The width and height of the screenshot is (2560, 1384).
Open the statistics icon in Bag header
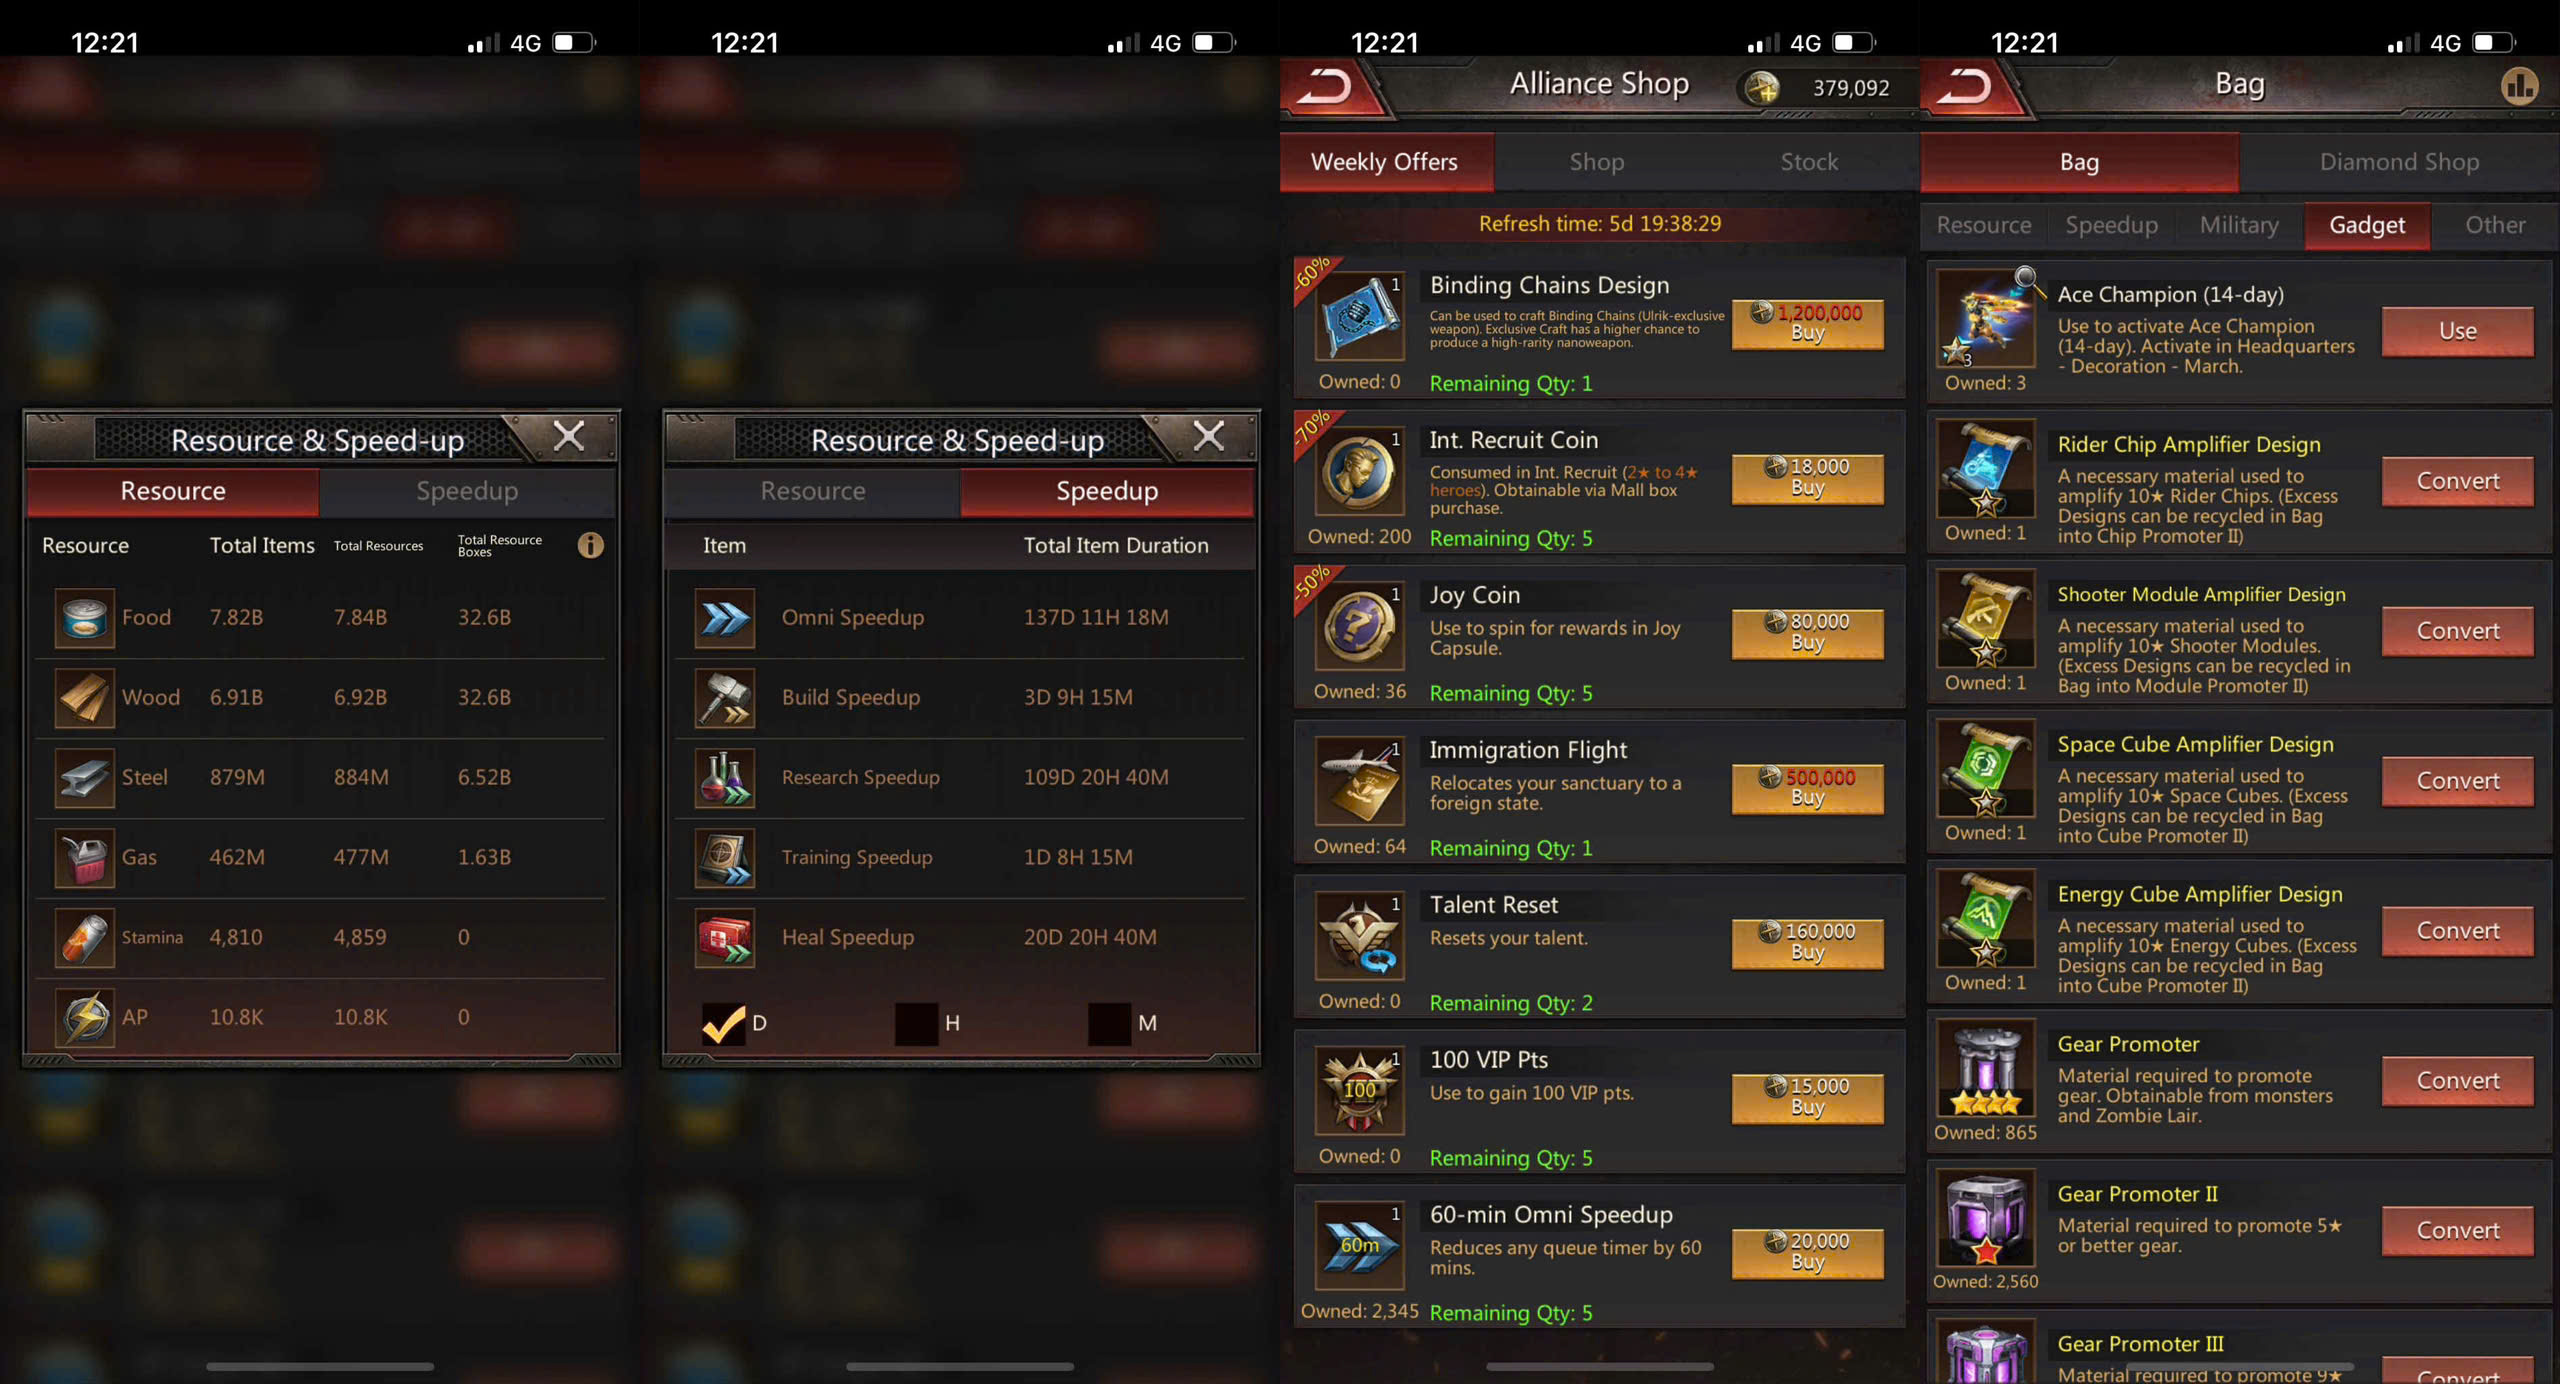pos(2519,86)
